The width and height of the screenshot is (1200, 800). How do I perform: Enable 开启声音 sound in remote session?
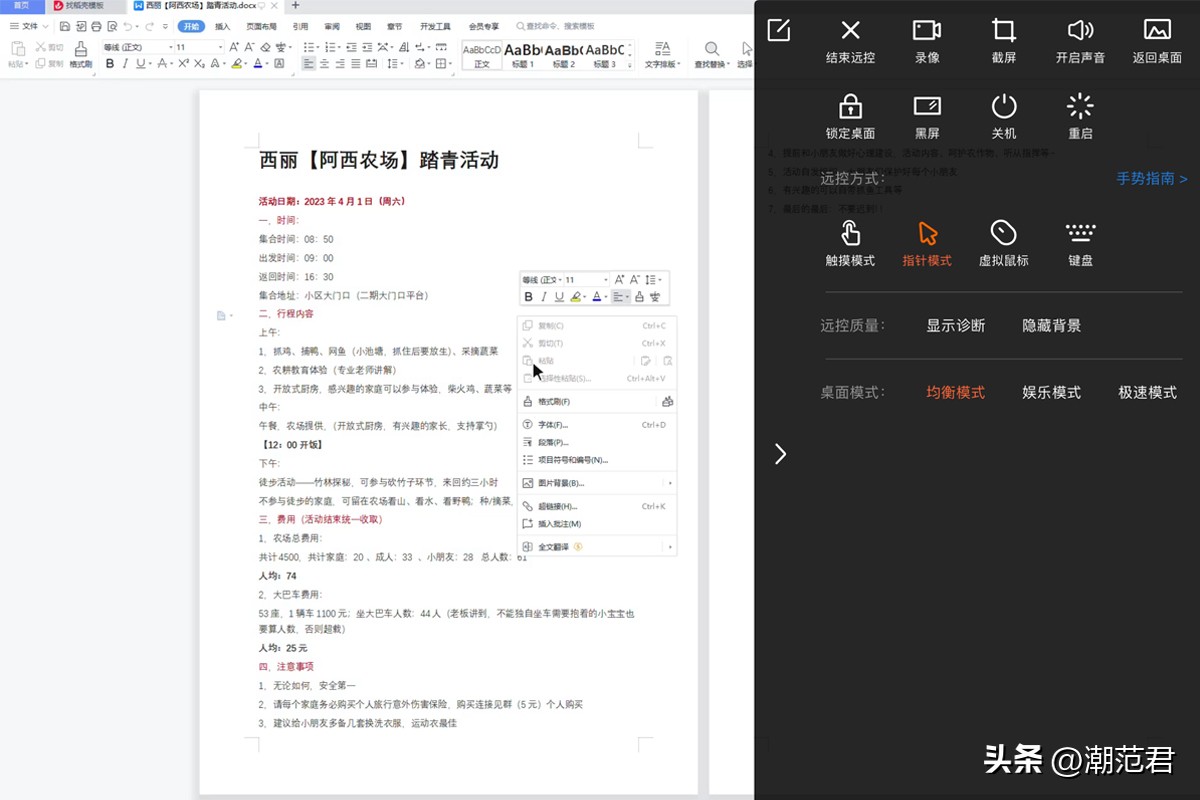pyautogui.click(x=1080, y=40)
